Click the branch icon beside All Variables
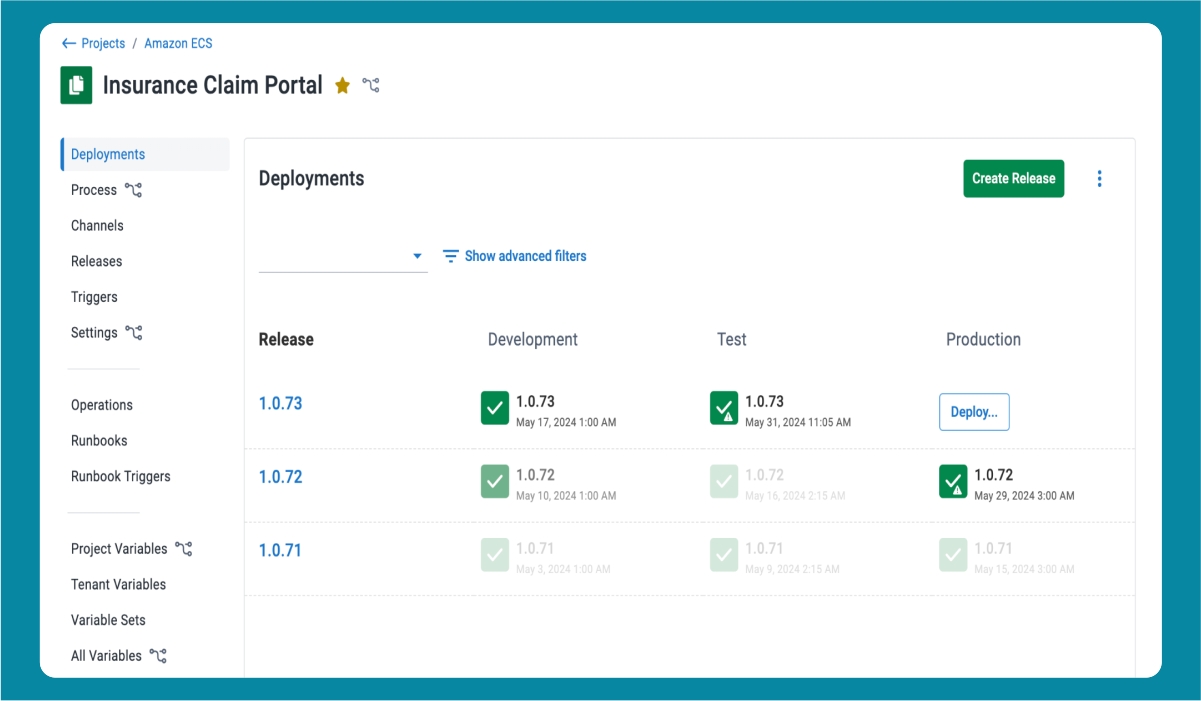1201x701 pixels. (x=157, y=655)
